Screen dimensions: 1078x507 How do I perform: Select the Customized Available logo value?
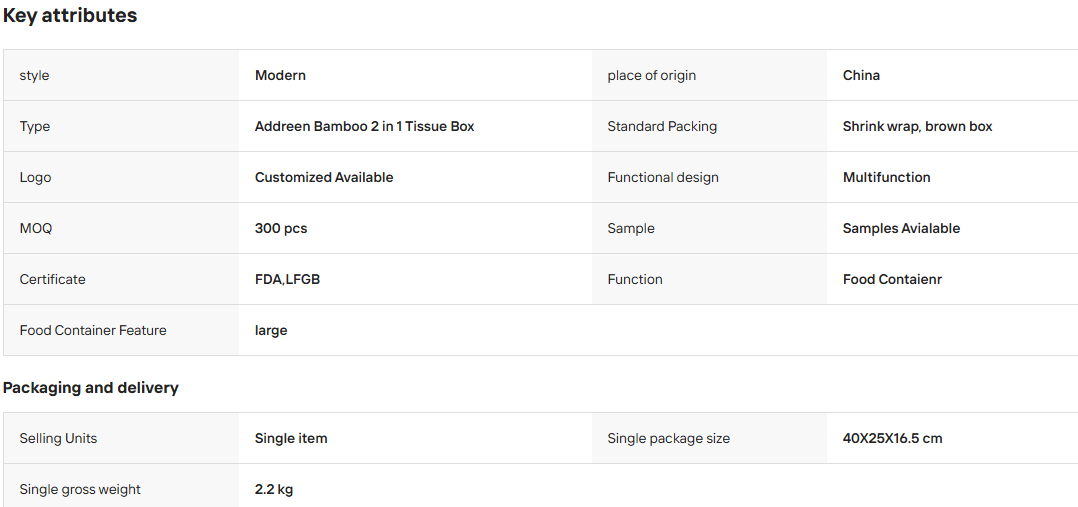click(x=324, y=177)
